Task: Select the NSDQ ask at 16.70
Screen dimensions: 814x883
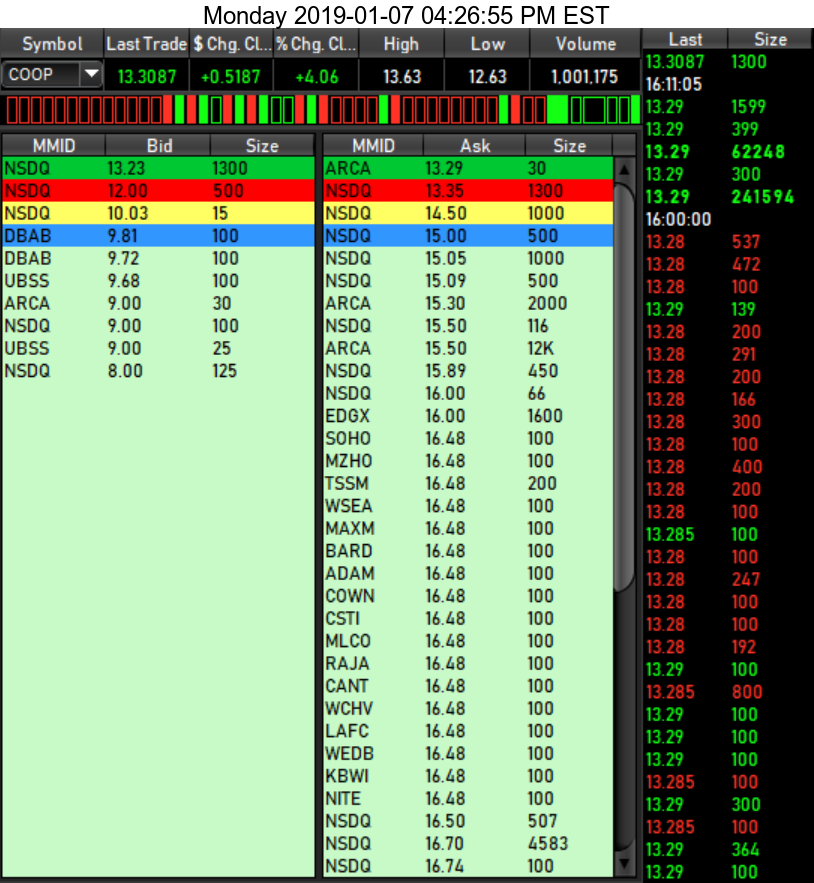Action: pos(468,844)
